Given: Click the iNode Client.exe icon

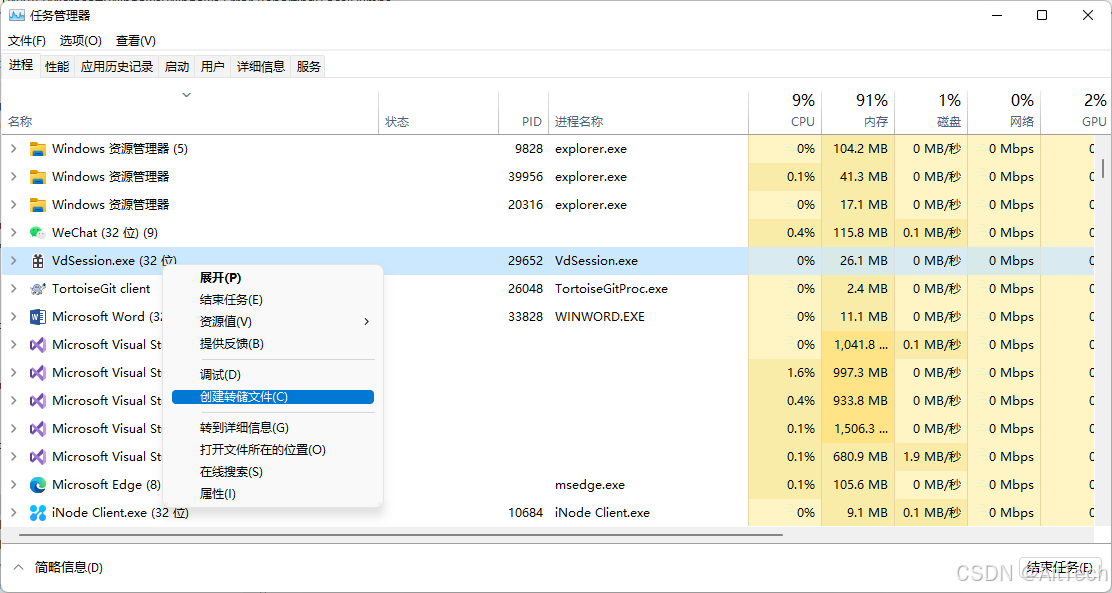Looking at the screenshot, I should (x=38, y=513).
